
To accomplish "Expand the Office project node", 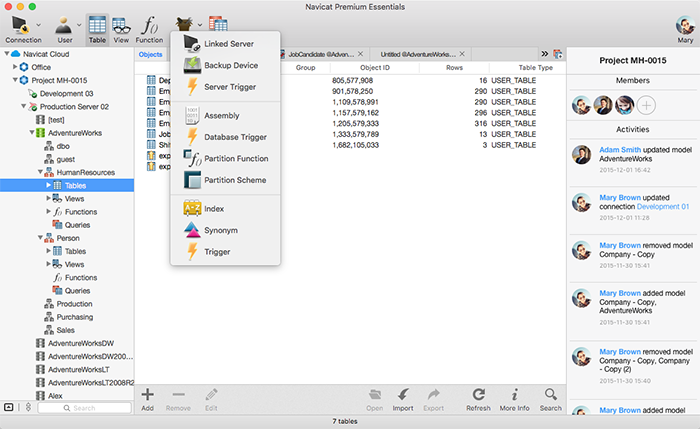I will point(15,67).
